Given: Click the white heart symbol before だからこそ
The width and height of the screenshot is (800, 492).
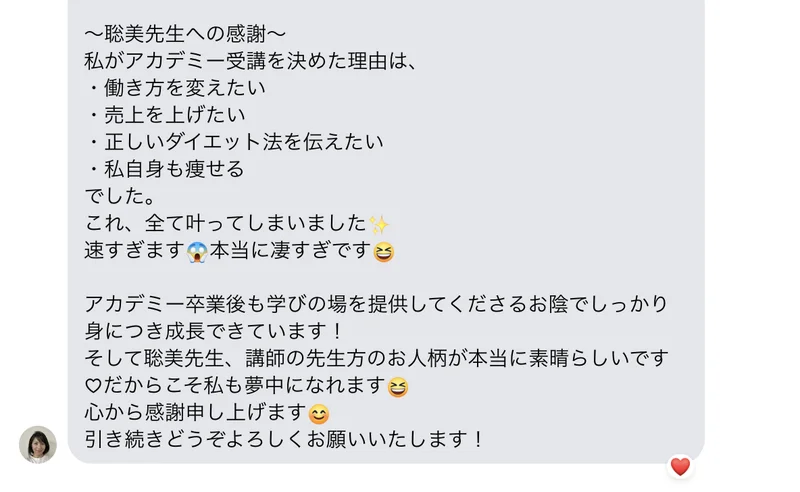Looking at the screenshot, I should coord(93,386).
